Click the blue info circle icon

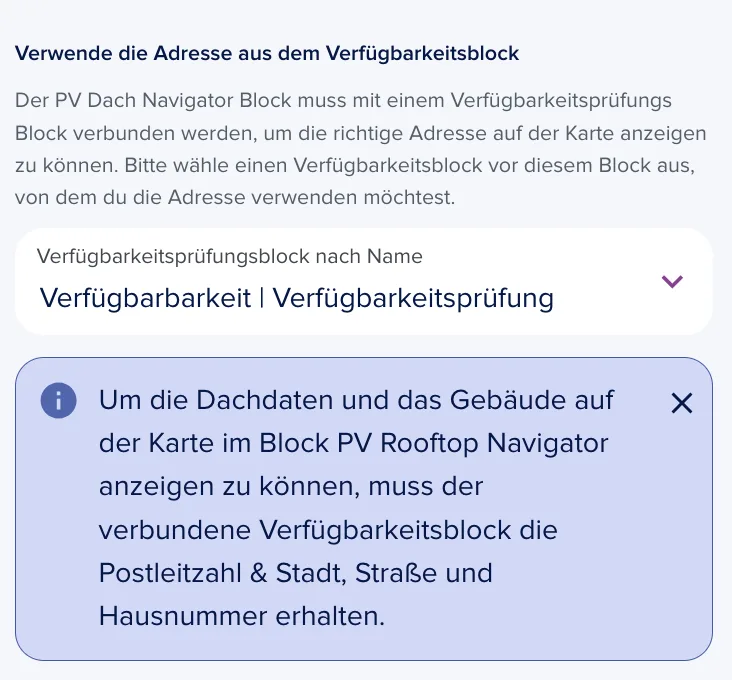coord(58,400)
